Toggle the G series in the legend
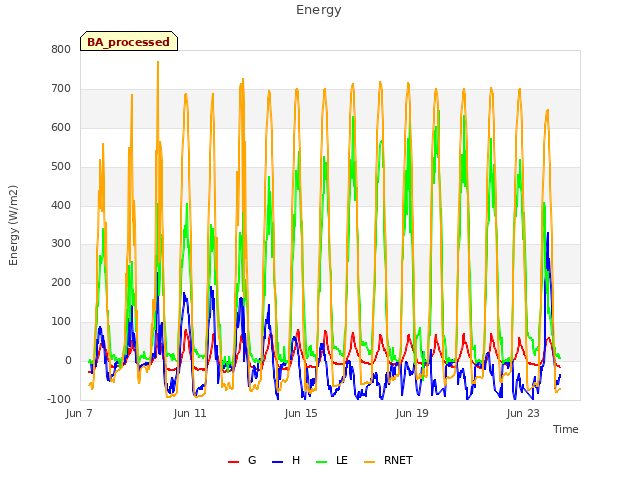 [242, 460]
